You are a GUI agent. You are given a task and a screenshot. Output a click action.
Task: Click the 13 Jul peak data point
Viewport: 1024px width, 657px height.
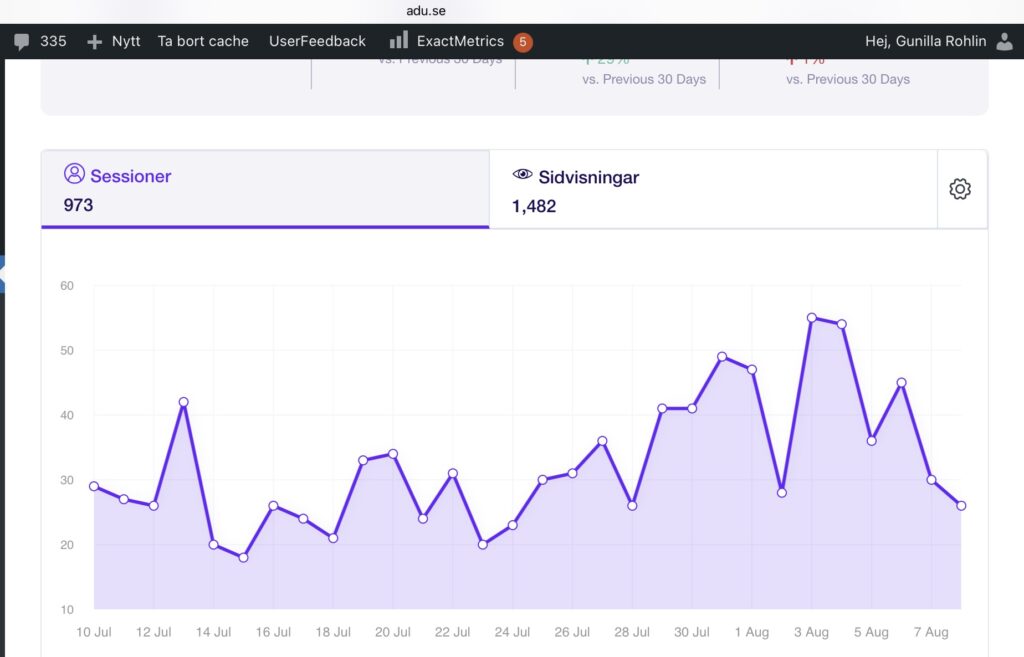pyautogui.click(x=184, y=402)
